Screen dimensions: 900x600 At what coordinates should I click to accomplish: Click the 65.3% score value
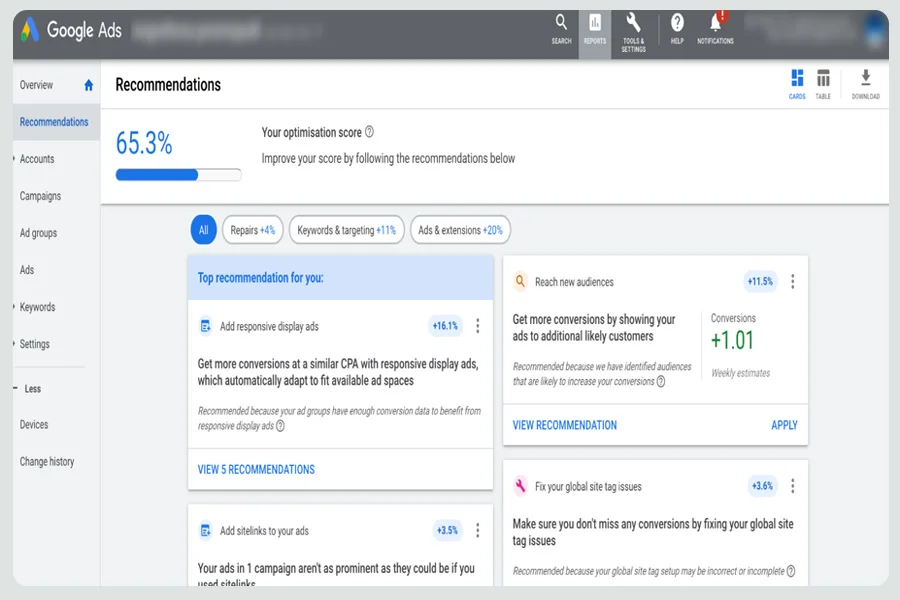pyautogui.click(x=144, y=143)
